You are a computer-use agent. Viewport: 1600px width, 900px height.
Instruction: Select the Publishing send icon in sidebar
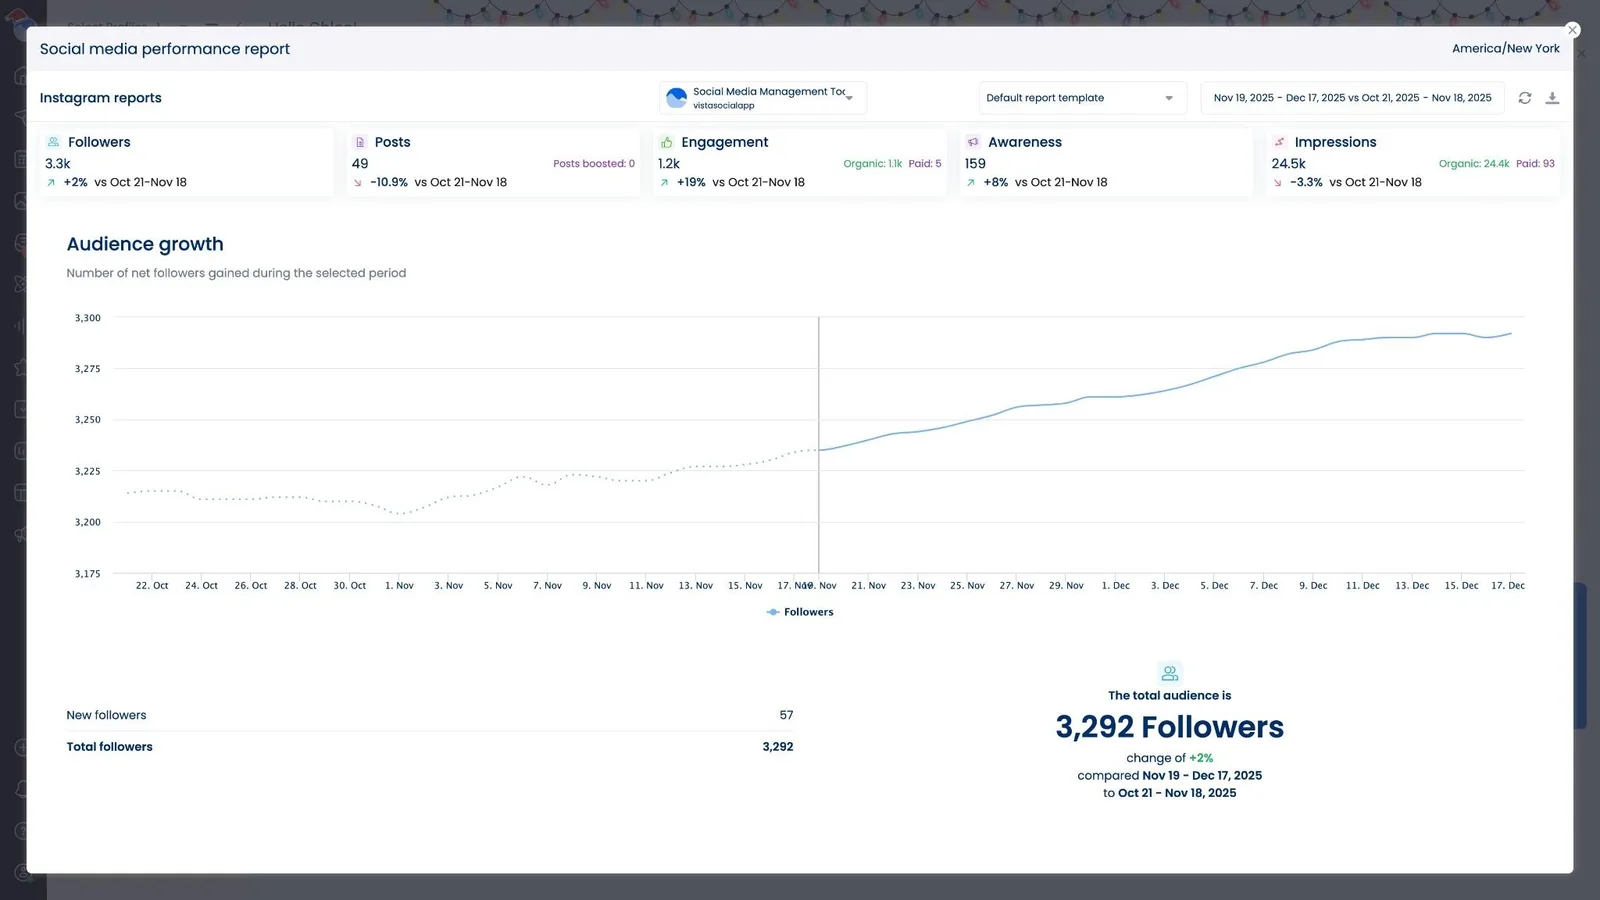pyautogui.click(x=21, y=116)
